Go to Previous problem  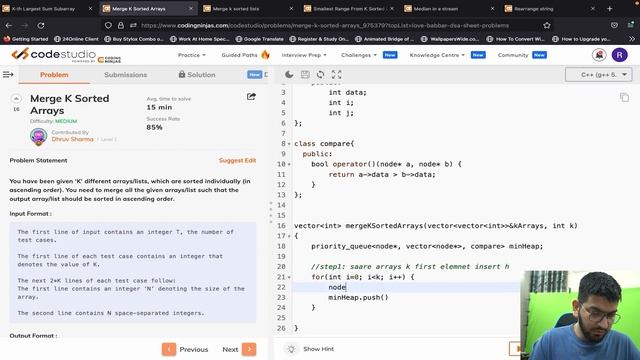pos(185,349)
